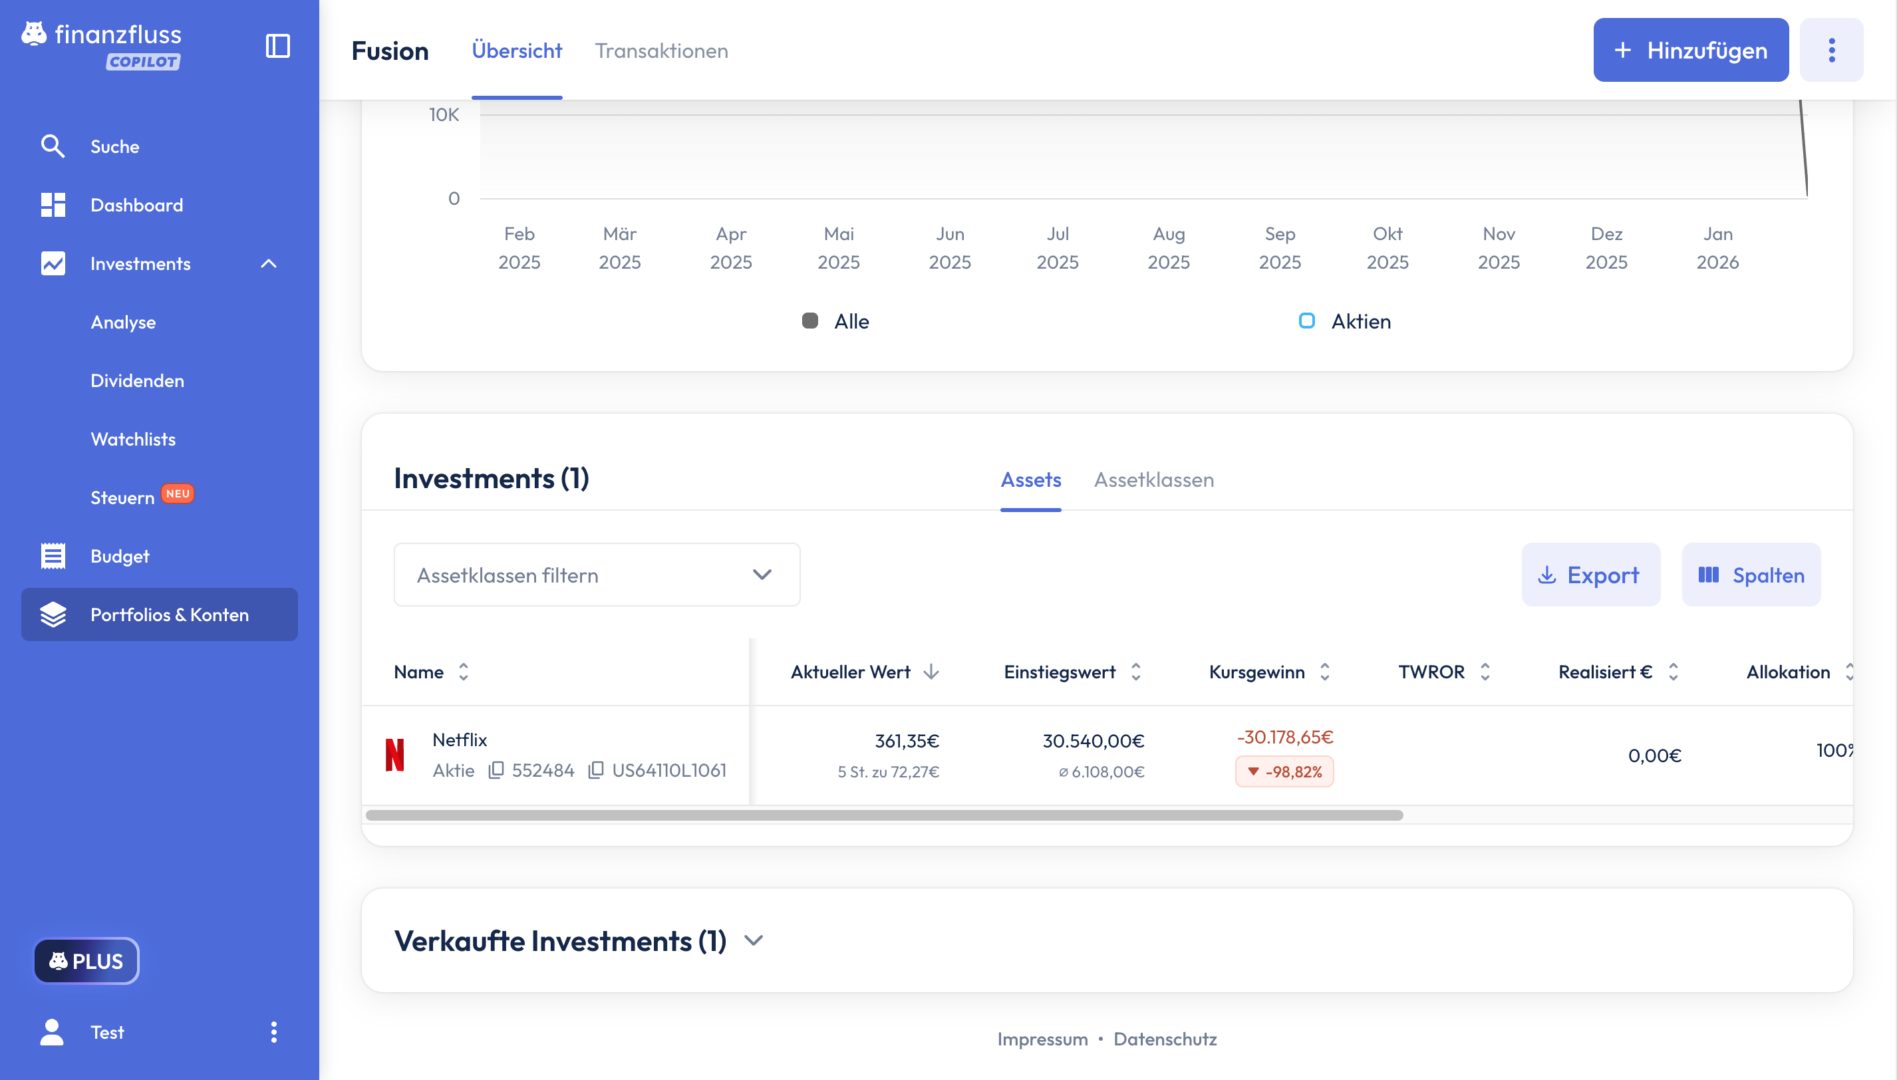
Task: Export the investments table
Action: point(1590,575)
